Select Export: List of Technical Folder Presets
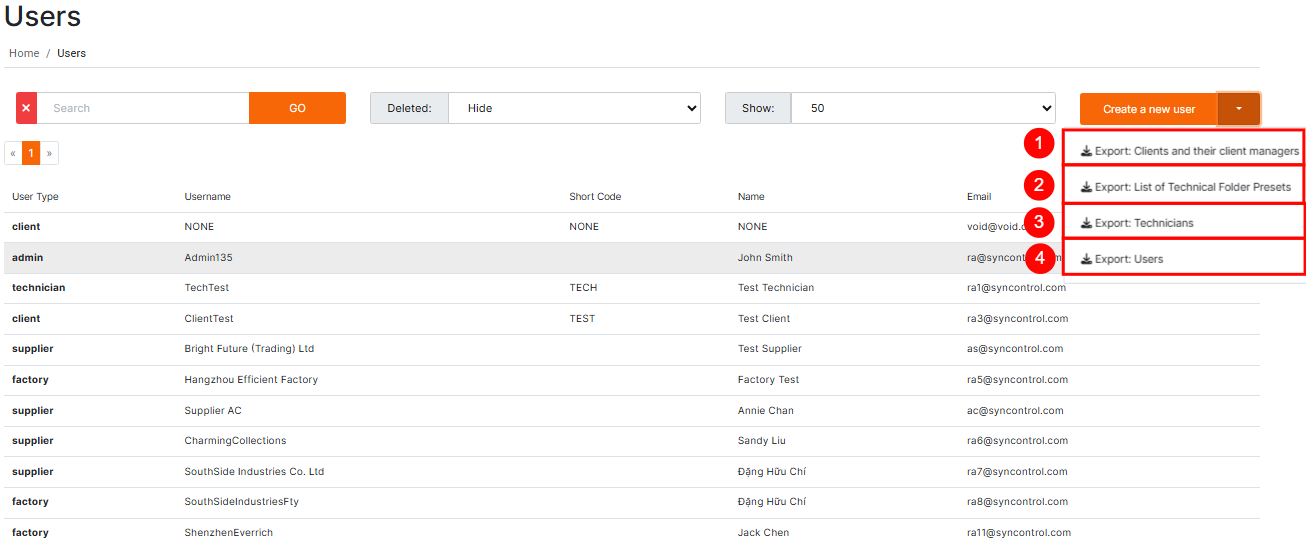The image size is (1306, 545). click(1192, 187)
